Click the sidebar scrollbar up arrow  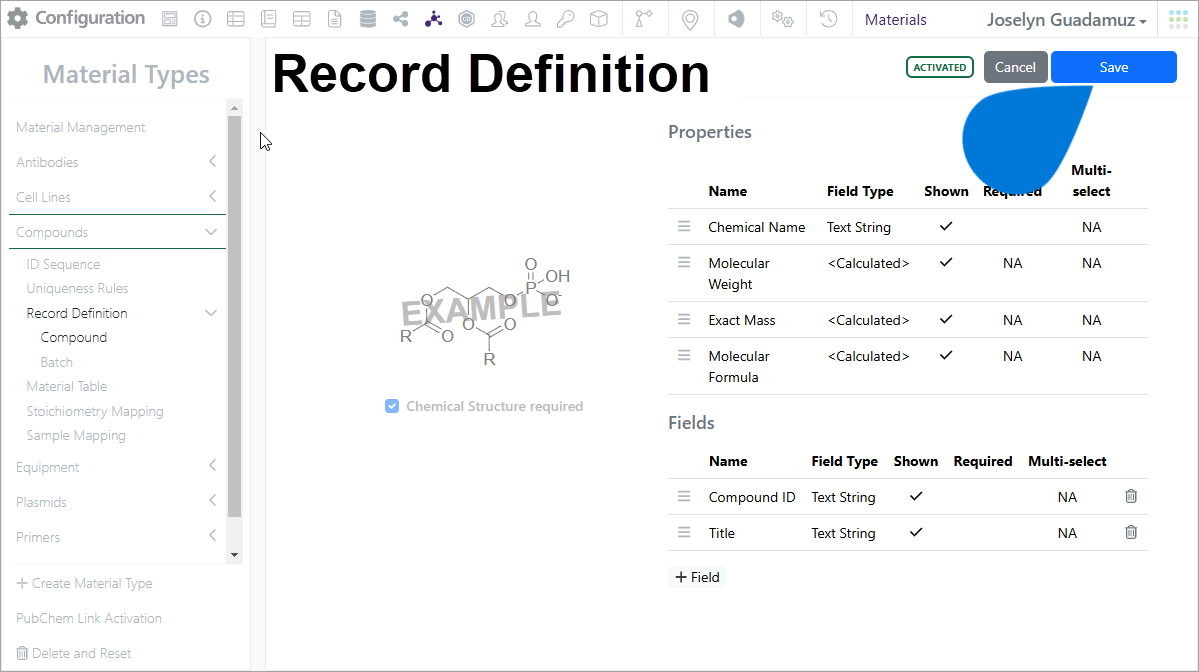pos(235,108)
